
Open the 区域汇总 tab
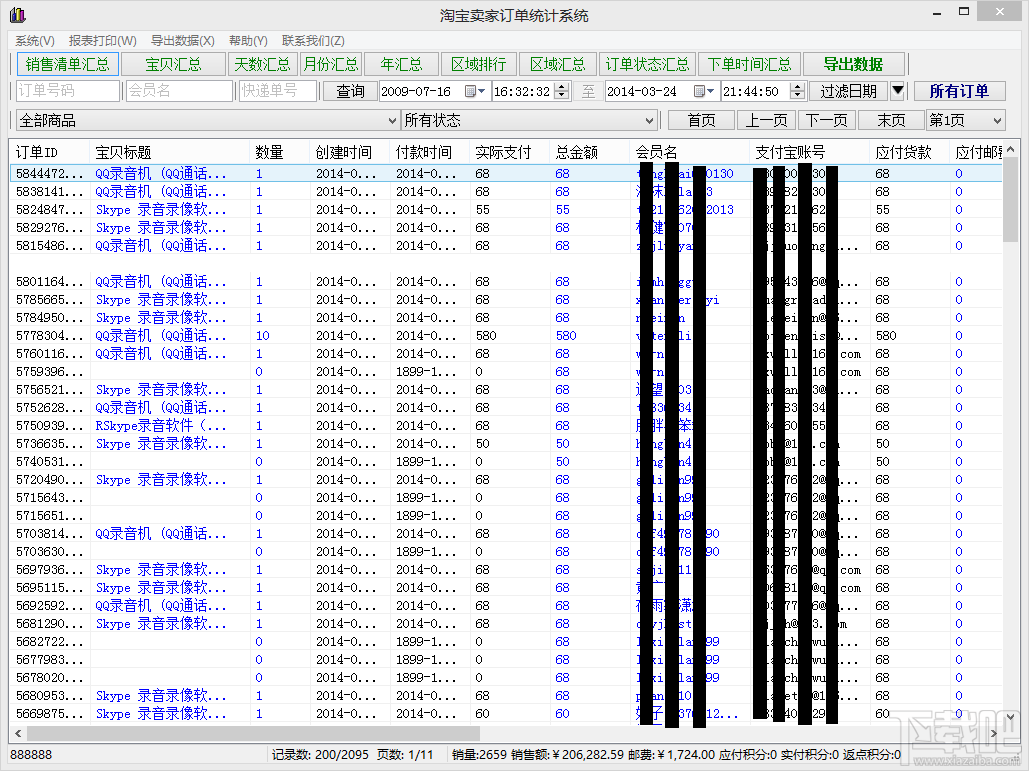(x=557, y=64)
